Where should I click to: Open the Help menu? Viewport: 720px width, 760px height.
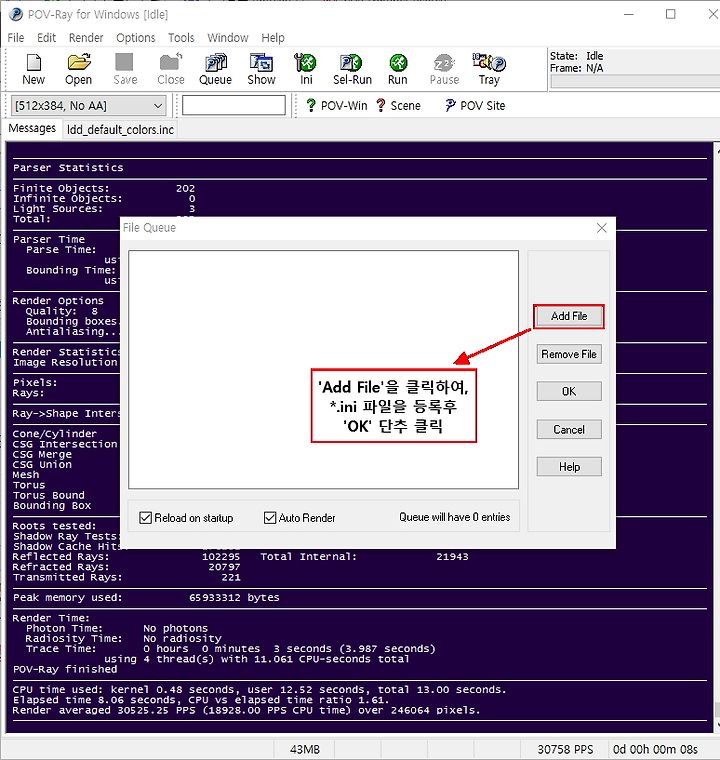pyautogui.click(x=273, y=38)
